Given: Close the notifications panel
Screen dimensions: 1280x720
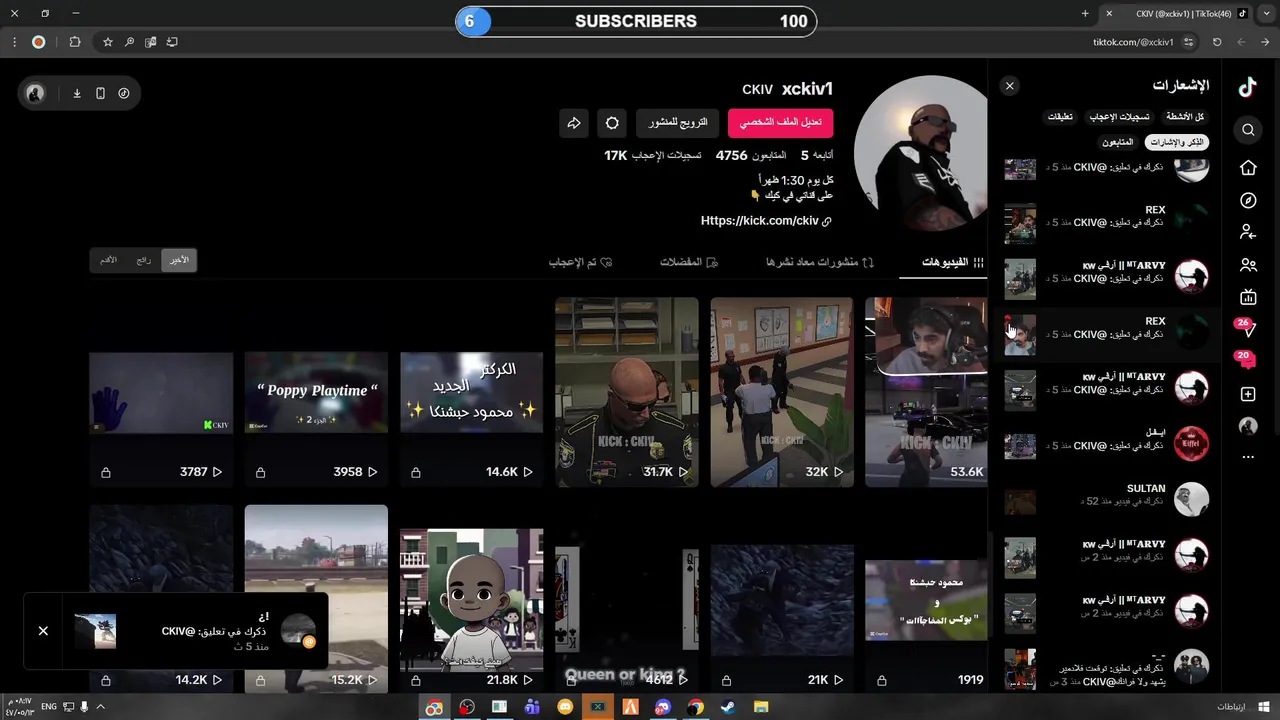Looking at the screenshot, I should pos(1010,86).
